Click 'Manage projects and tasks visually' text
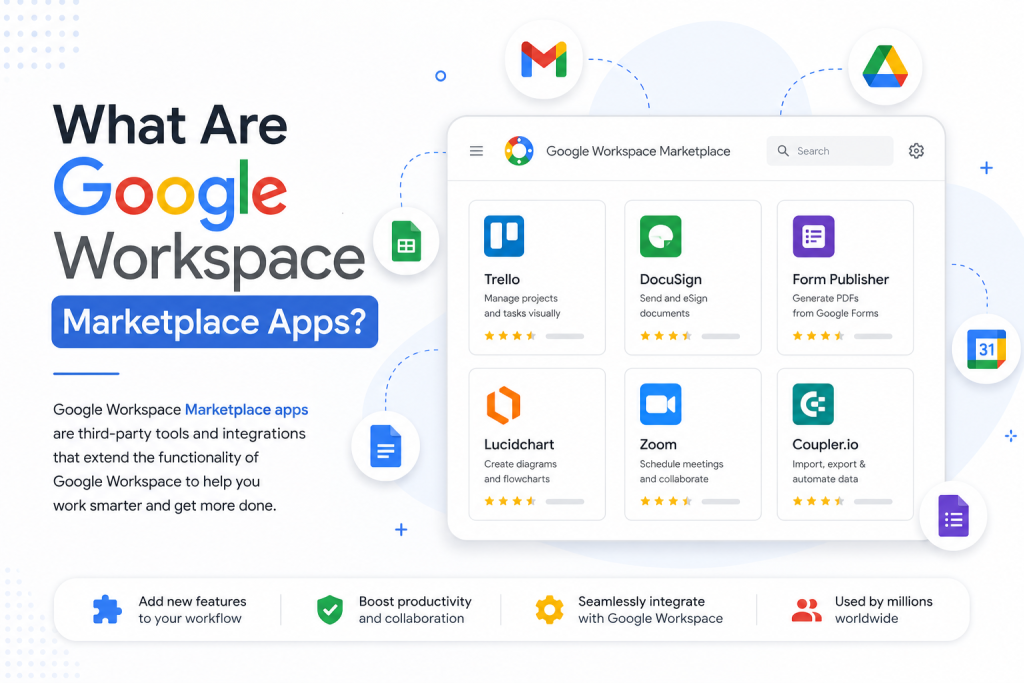The height and width of the screenshot is (683, 1024). click(x=522, y=306)
